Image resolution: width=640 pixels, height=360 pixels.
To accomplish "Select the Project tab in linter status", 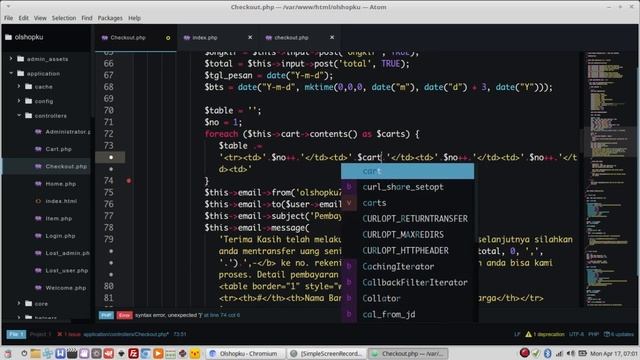I will 40,334.
